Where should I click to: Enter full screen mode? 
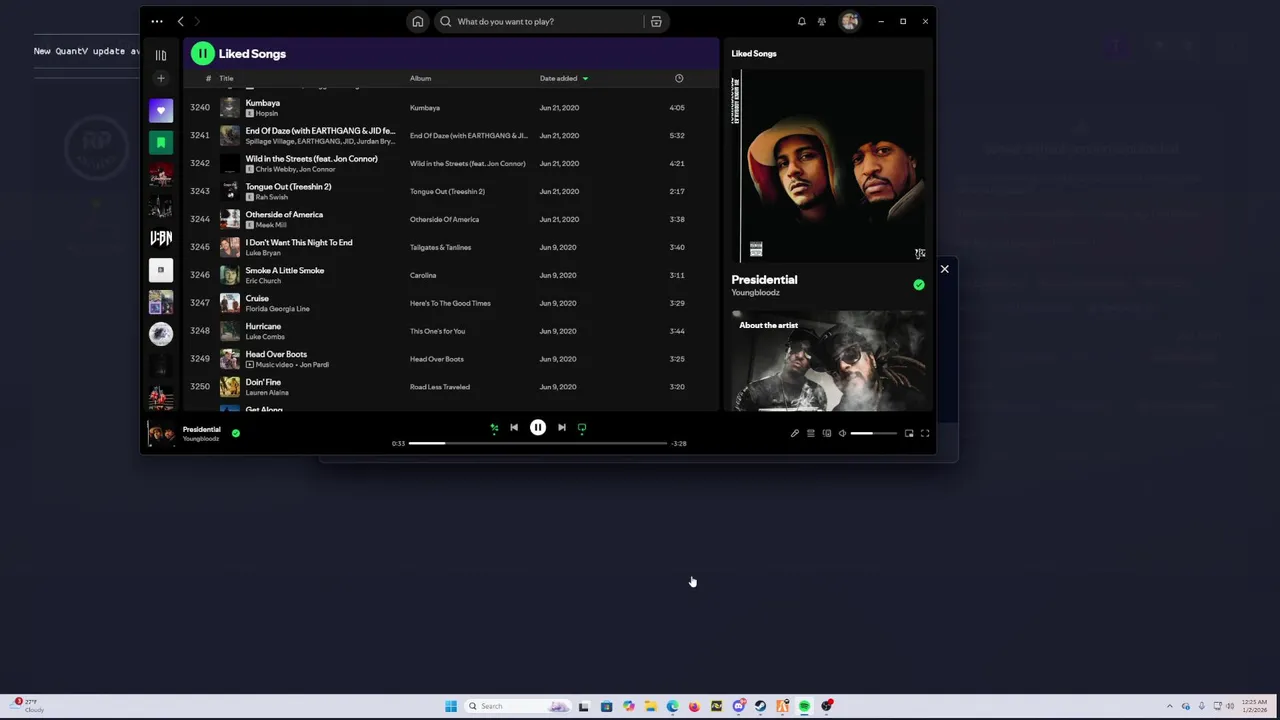(x=925, y=433)
